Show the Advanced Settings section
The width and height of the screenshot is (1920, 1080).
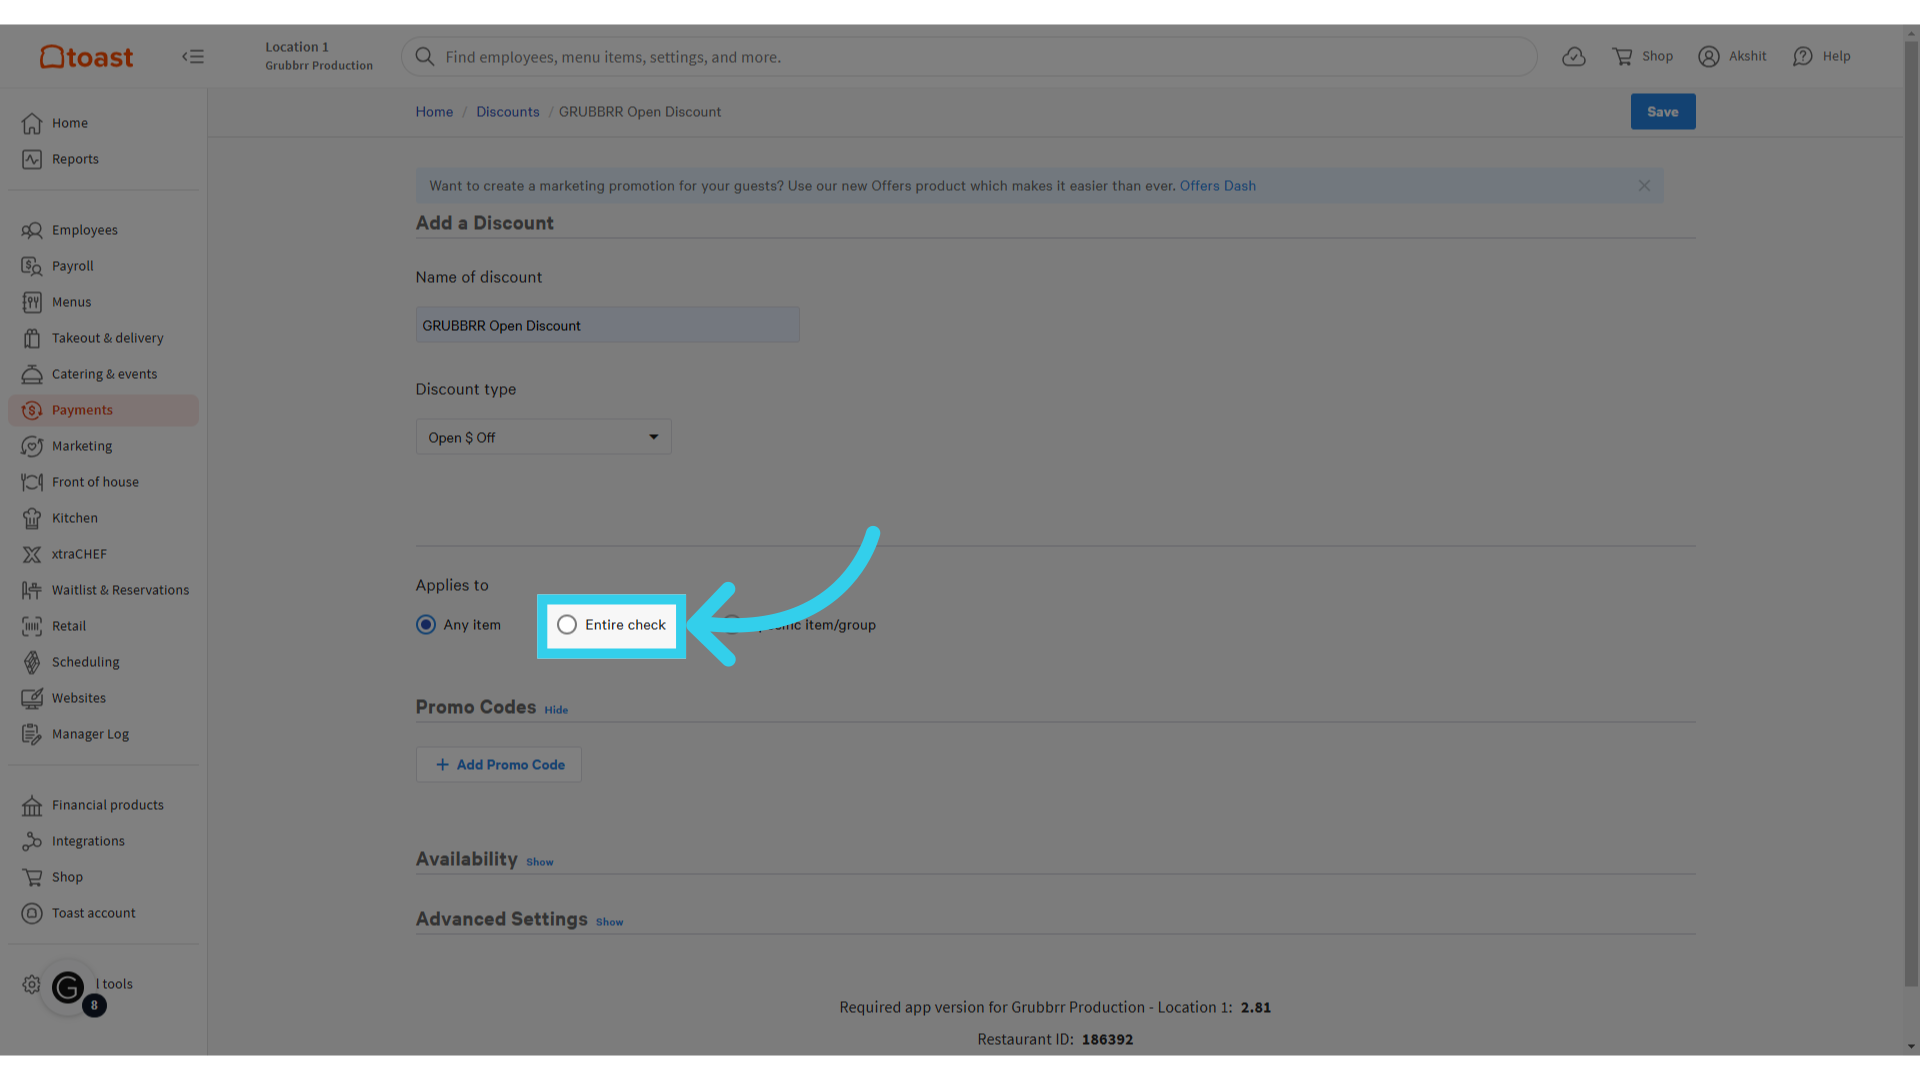tap(610, 922)
